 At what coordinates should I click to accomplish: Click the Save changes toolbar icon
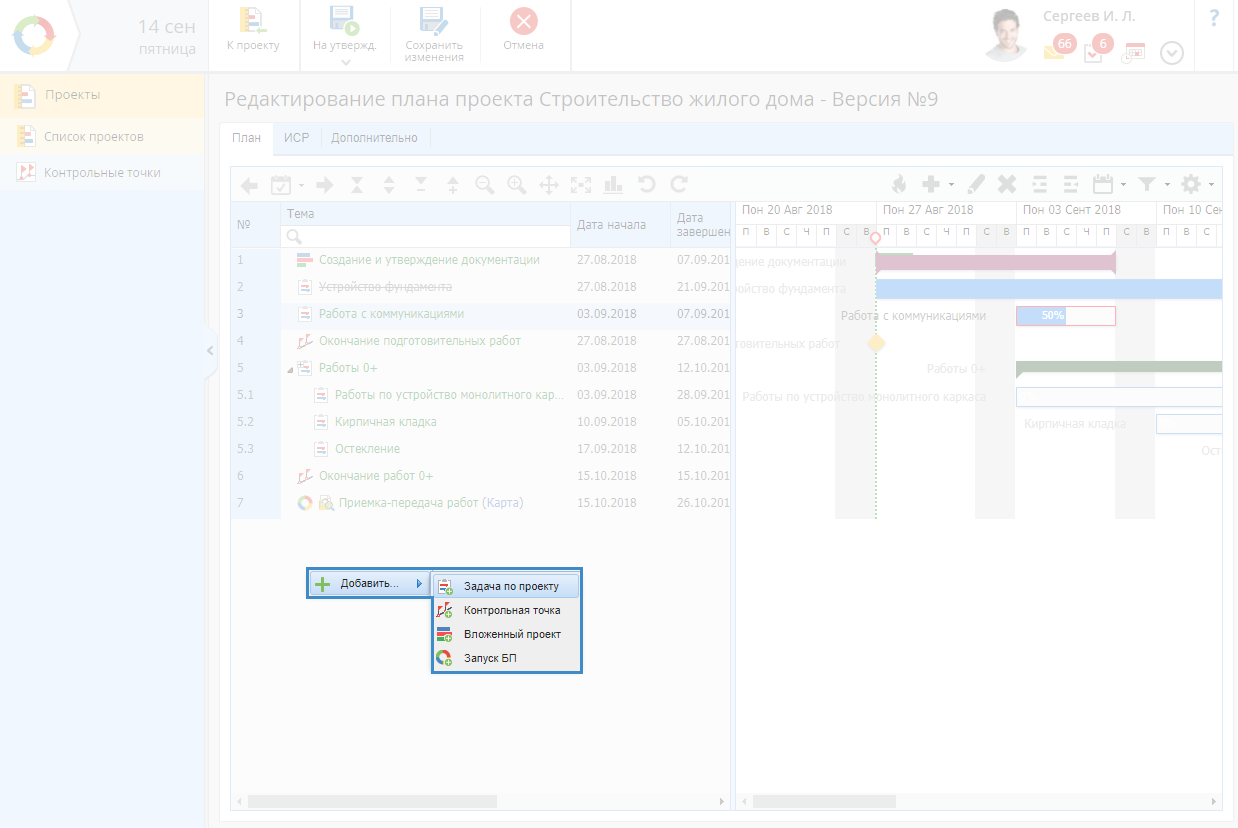pos(433,22)
